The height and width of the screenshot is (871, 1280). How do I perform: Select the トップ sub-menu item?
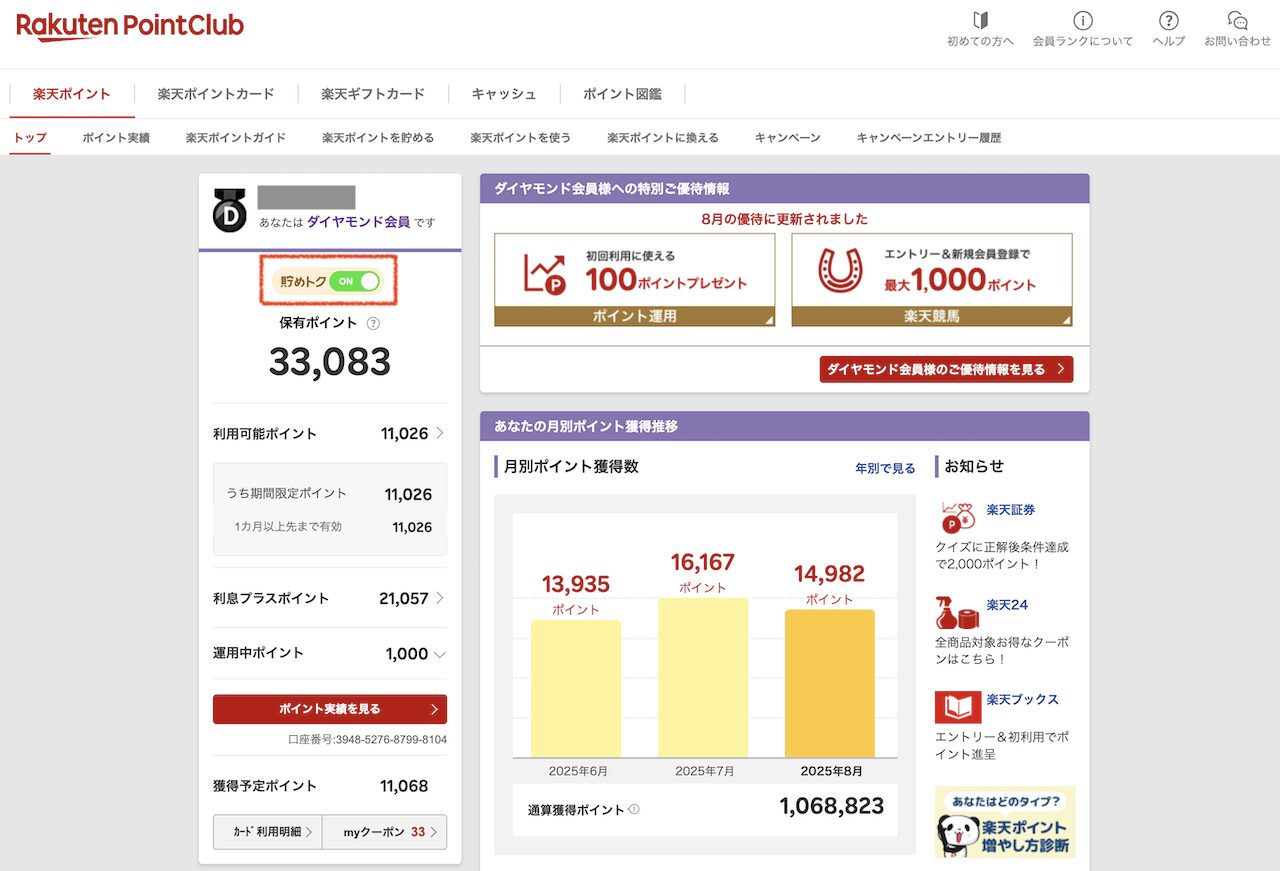point(30,138)
